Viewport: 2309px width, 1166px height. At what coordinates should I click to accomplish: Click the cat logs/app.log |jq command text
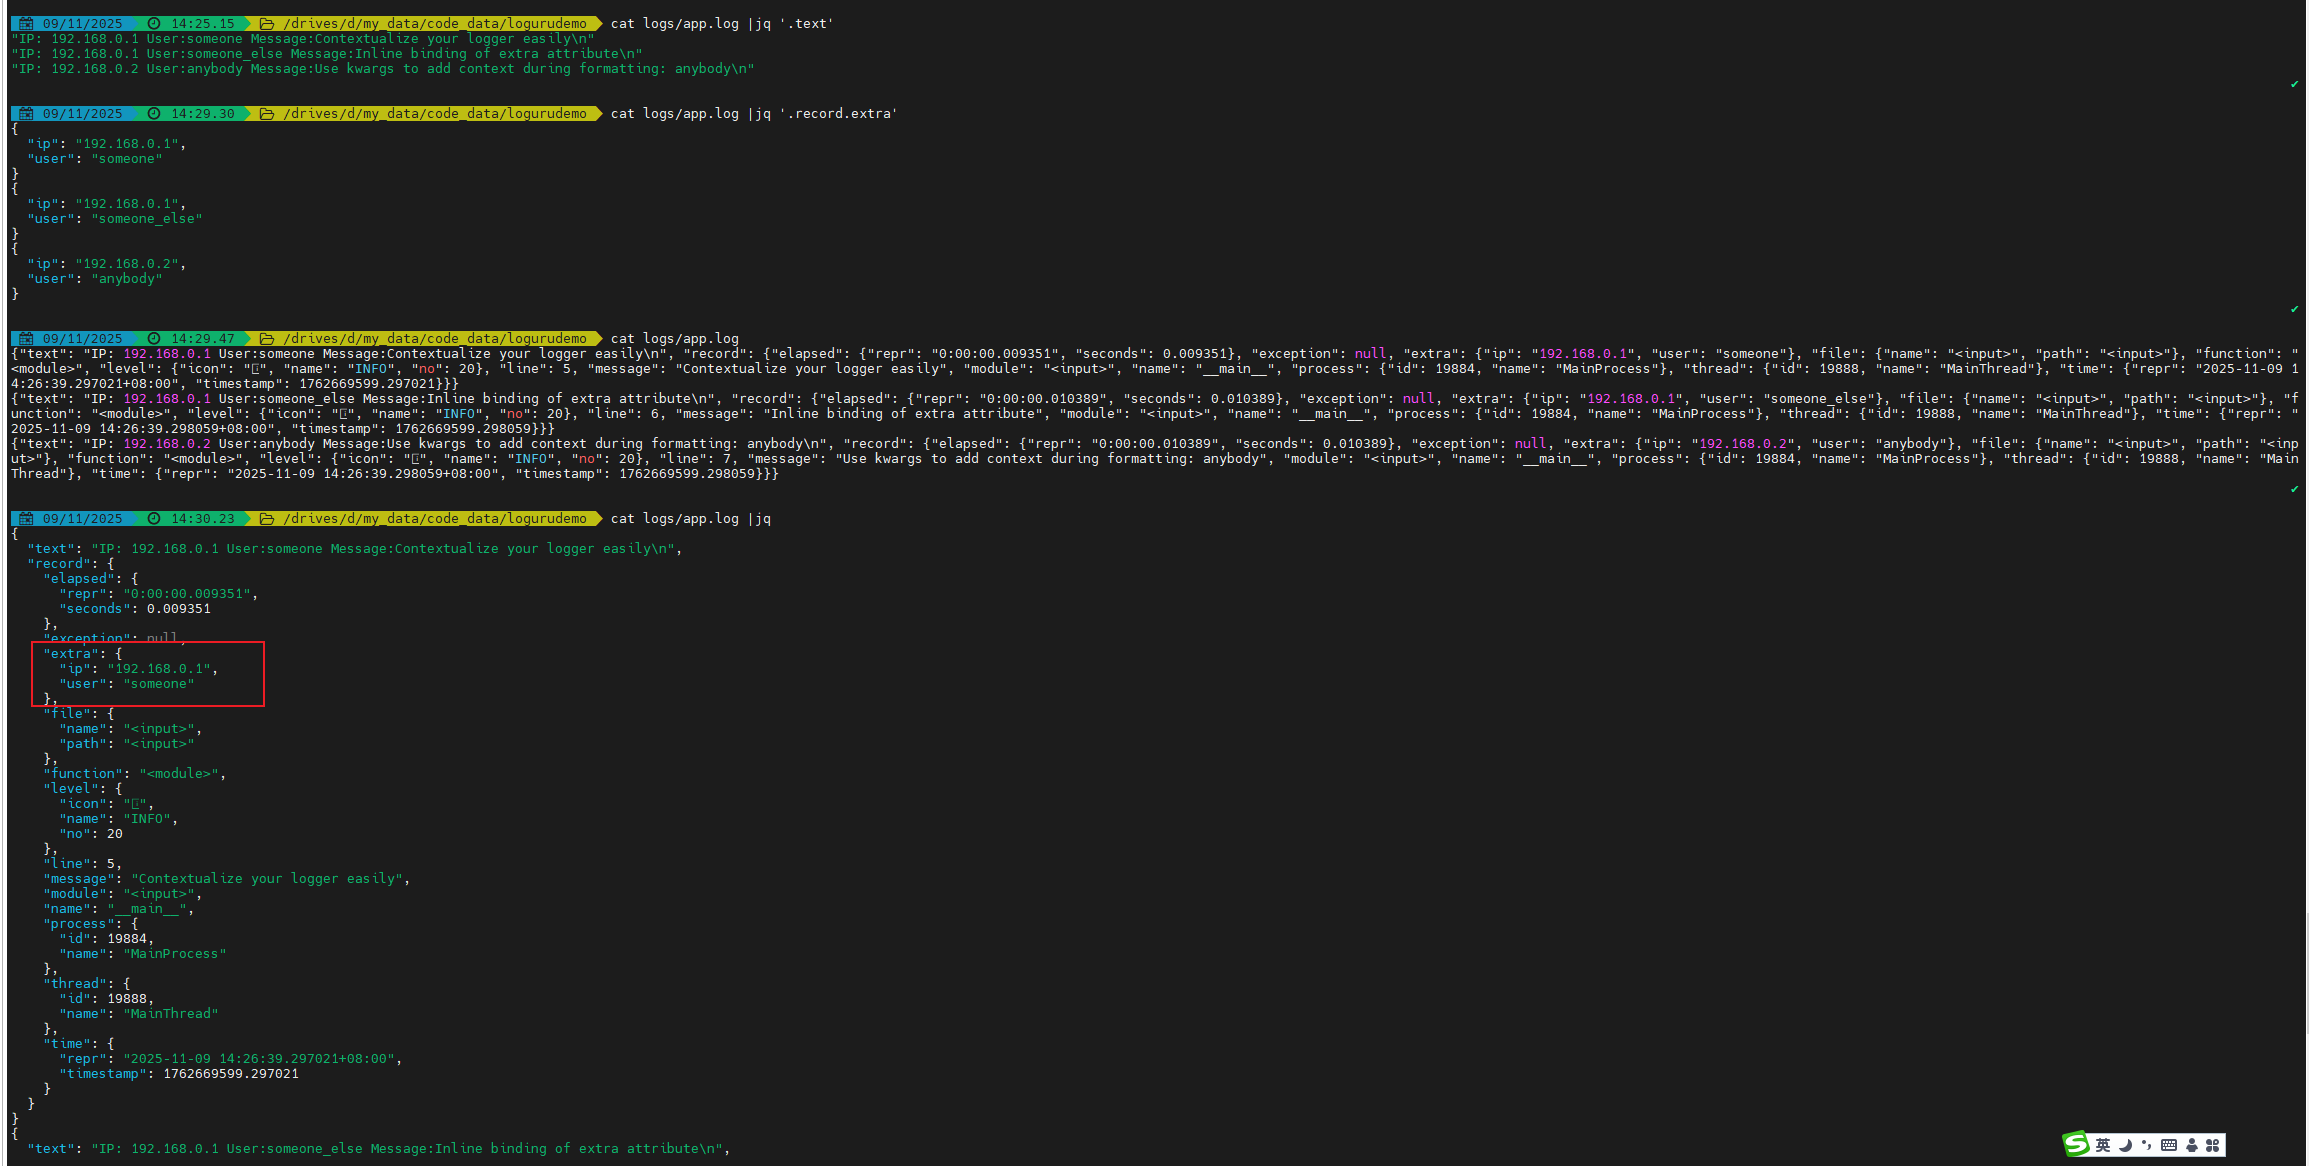point(690,518)
